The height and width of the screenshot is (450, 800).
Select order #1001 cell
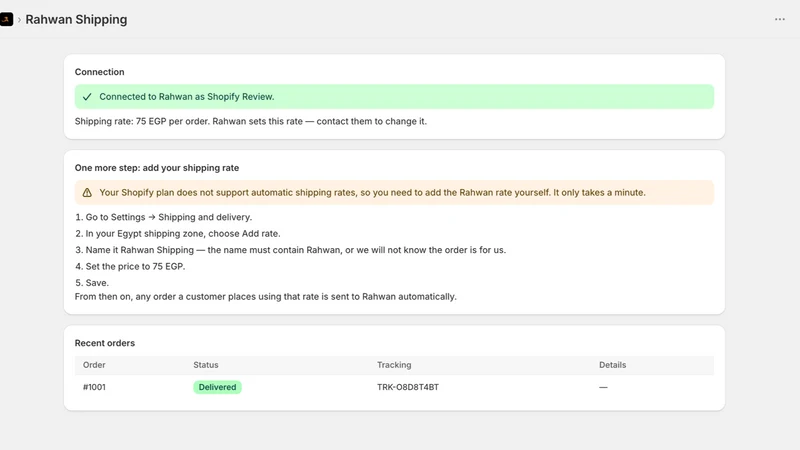coord(94,387)
